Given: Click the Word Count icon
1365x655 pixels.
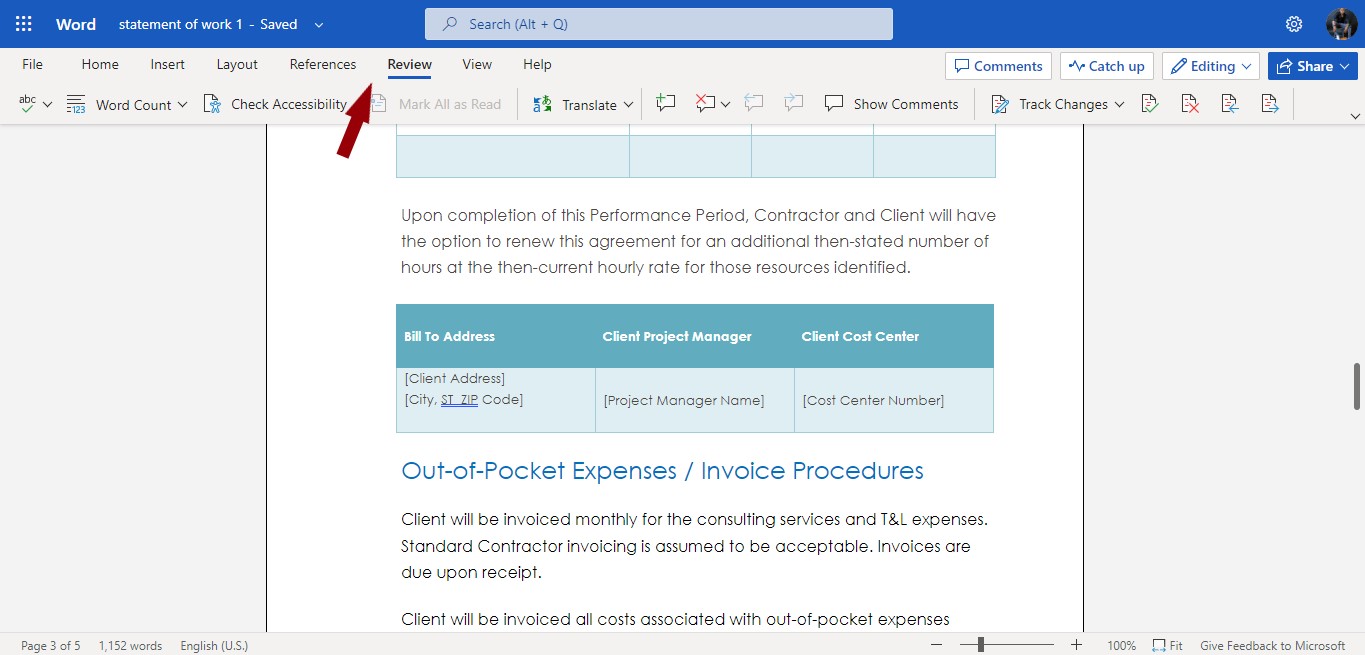Looking at the screenshot, I should pyautogui.click(x=76, y=103).
